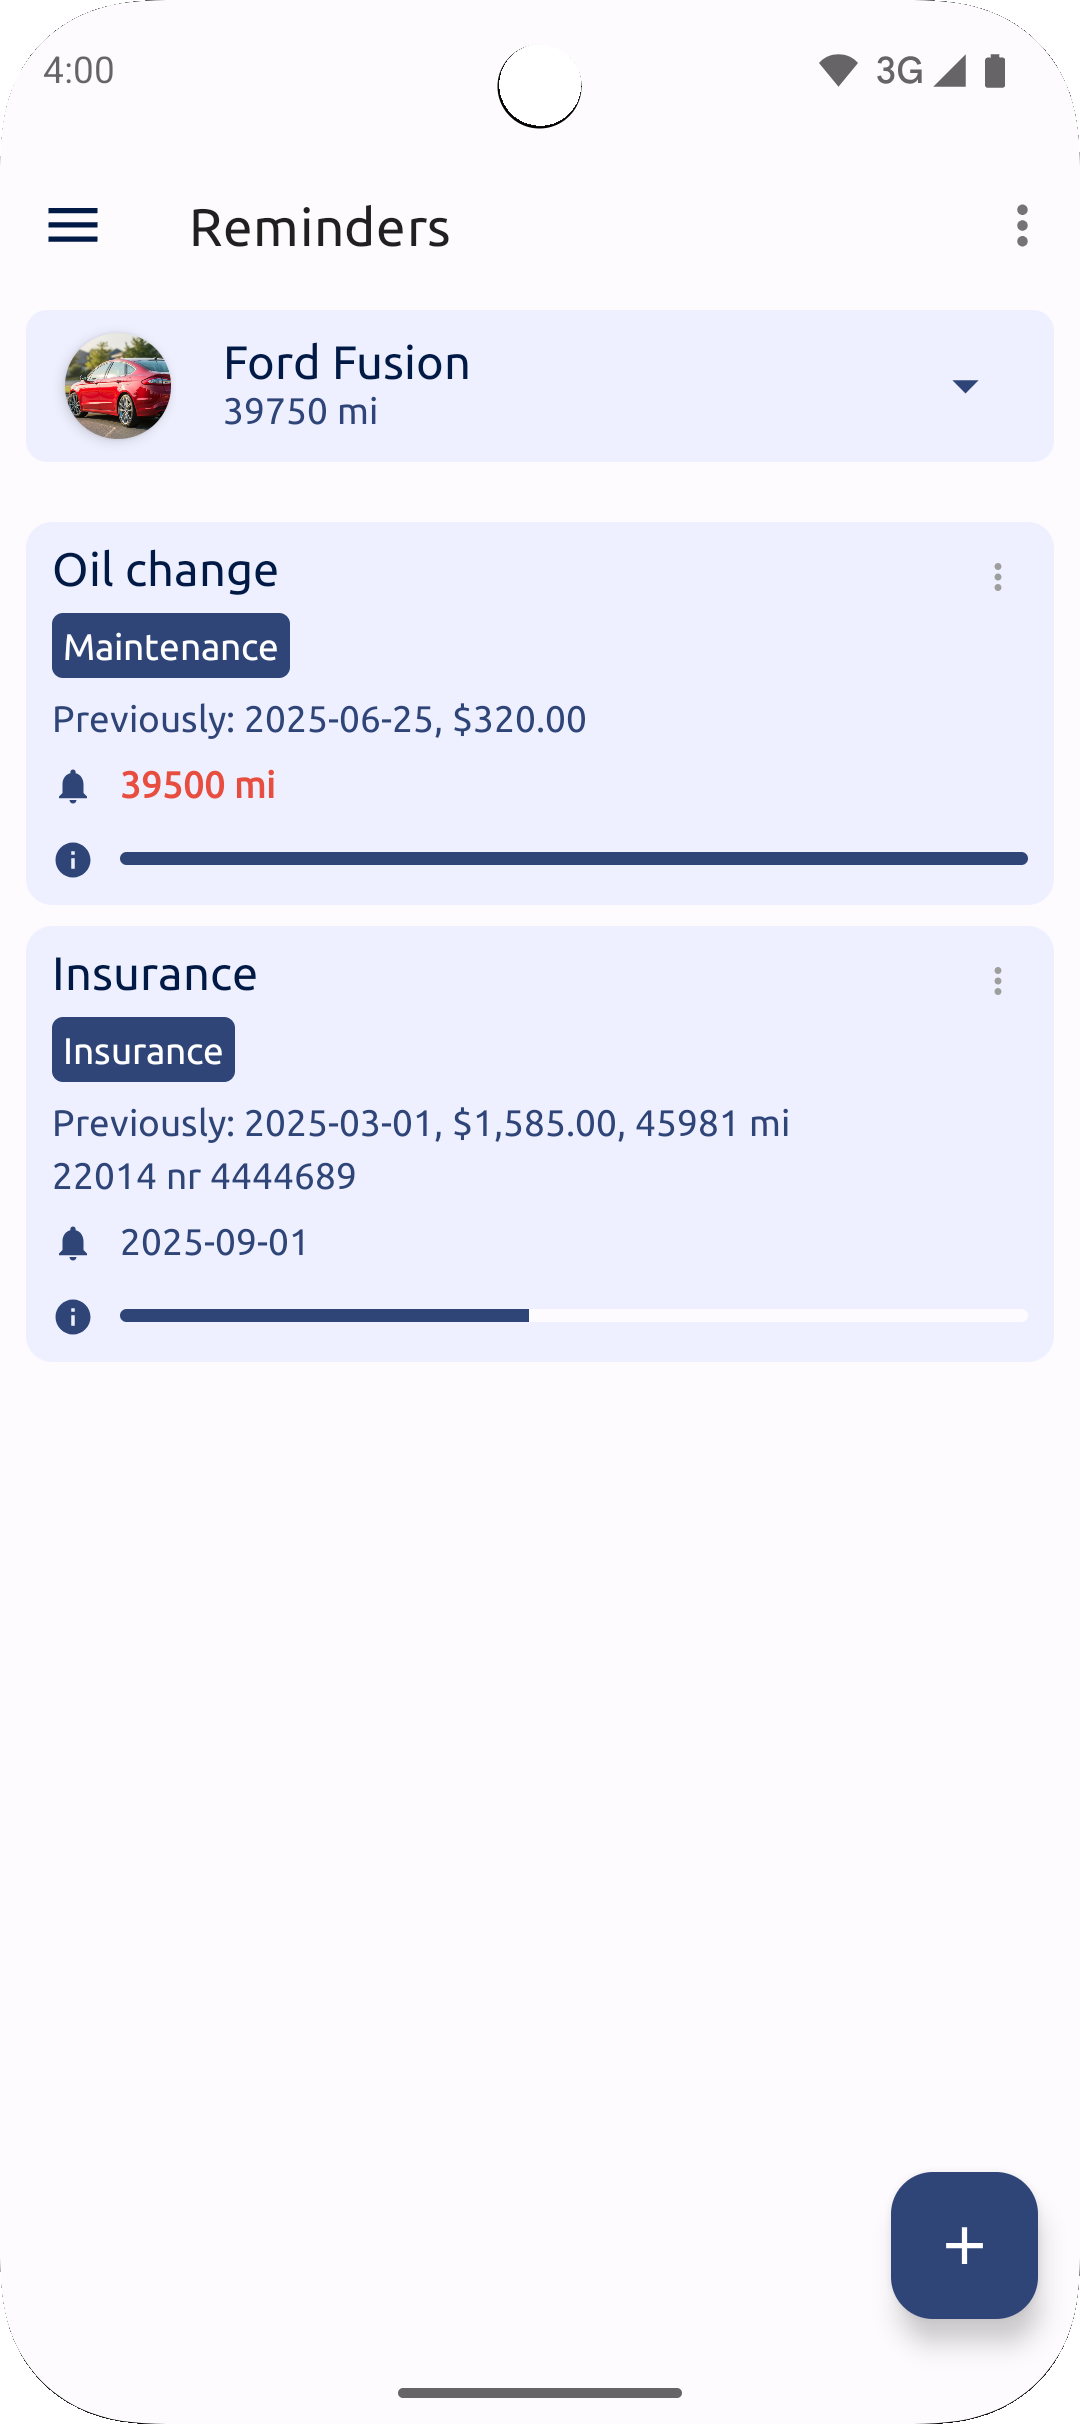
Task: Open the hamburger navigation menu
Action: (x=73, y=226)
